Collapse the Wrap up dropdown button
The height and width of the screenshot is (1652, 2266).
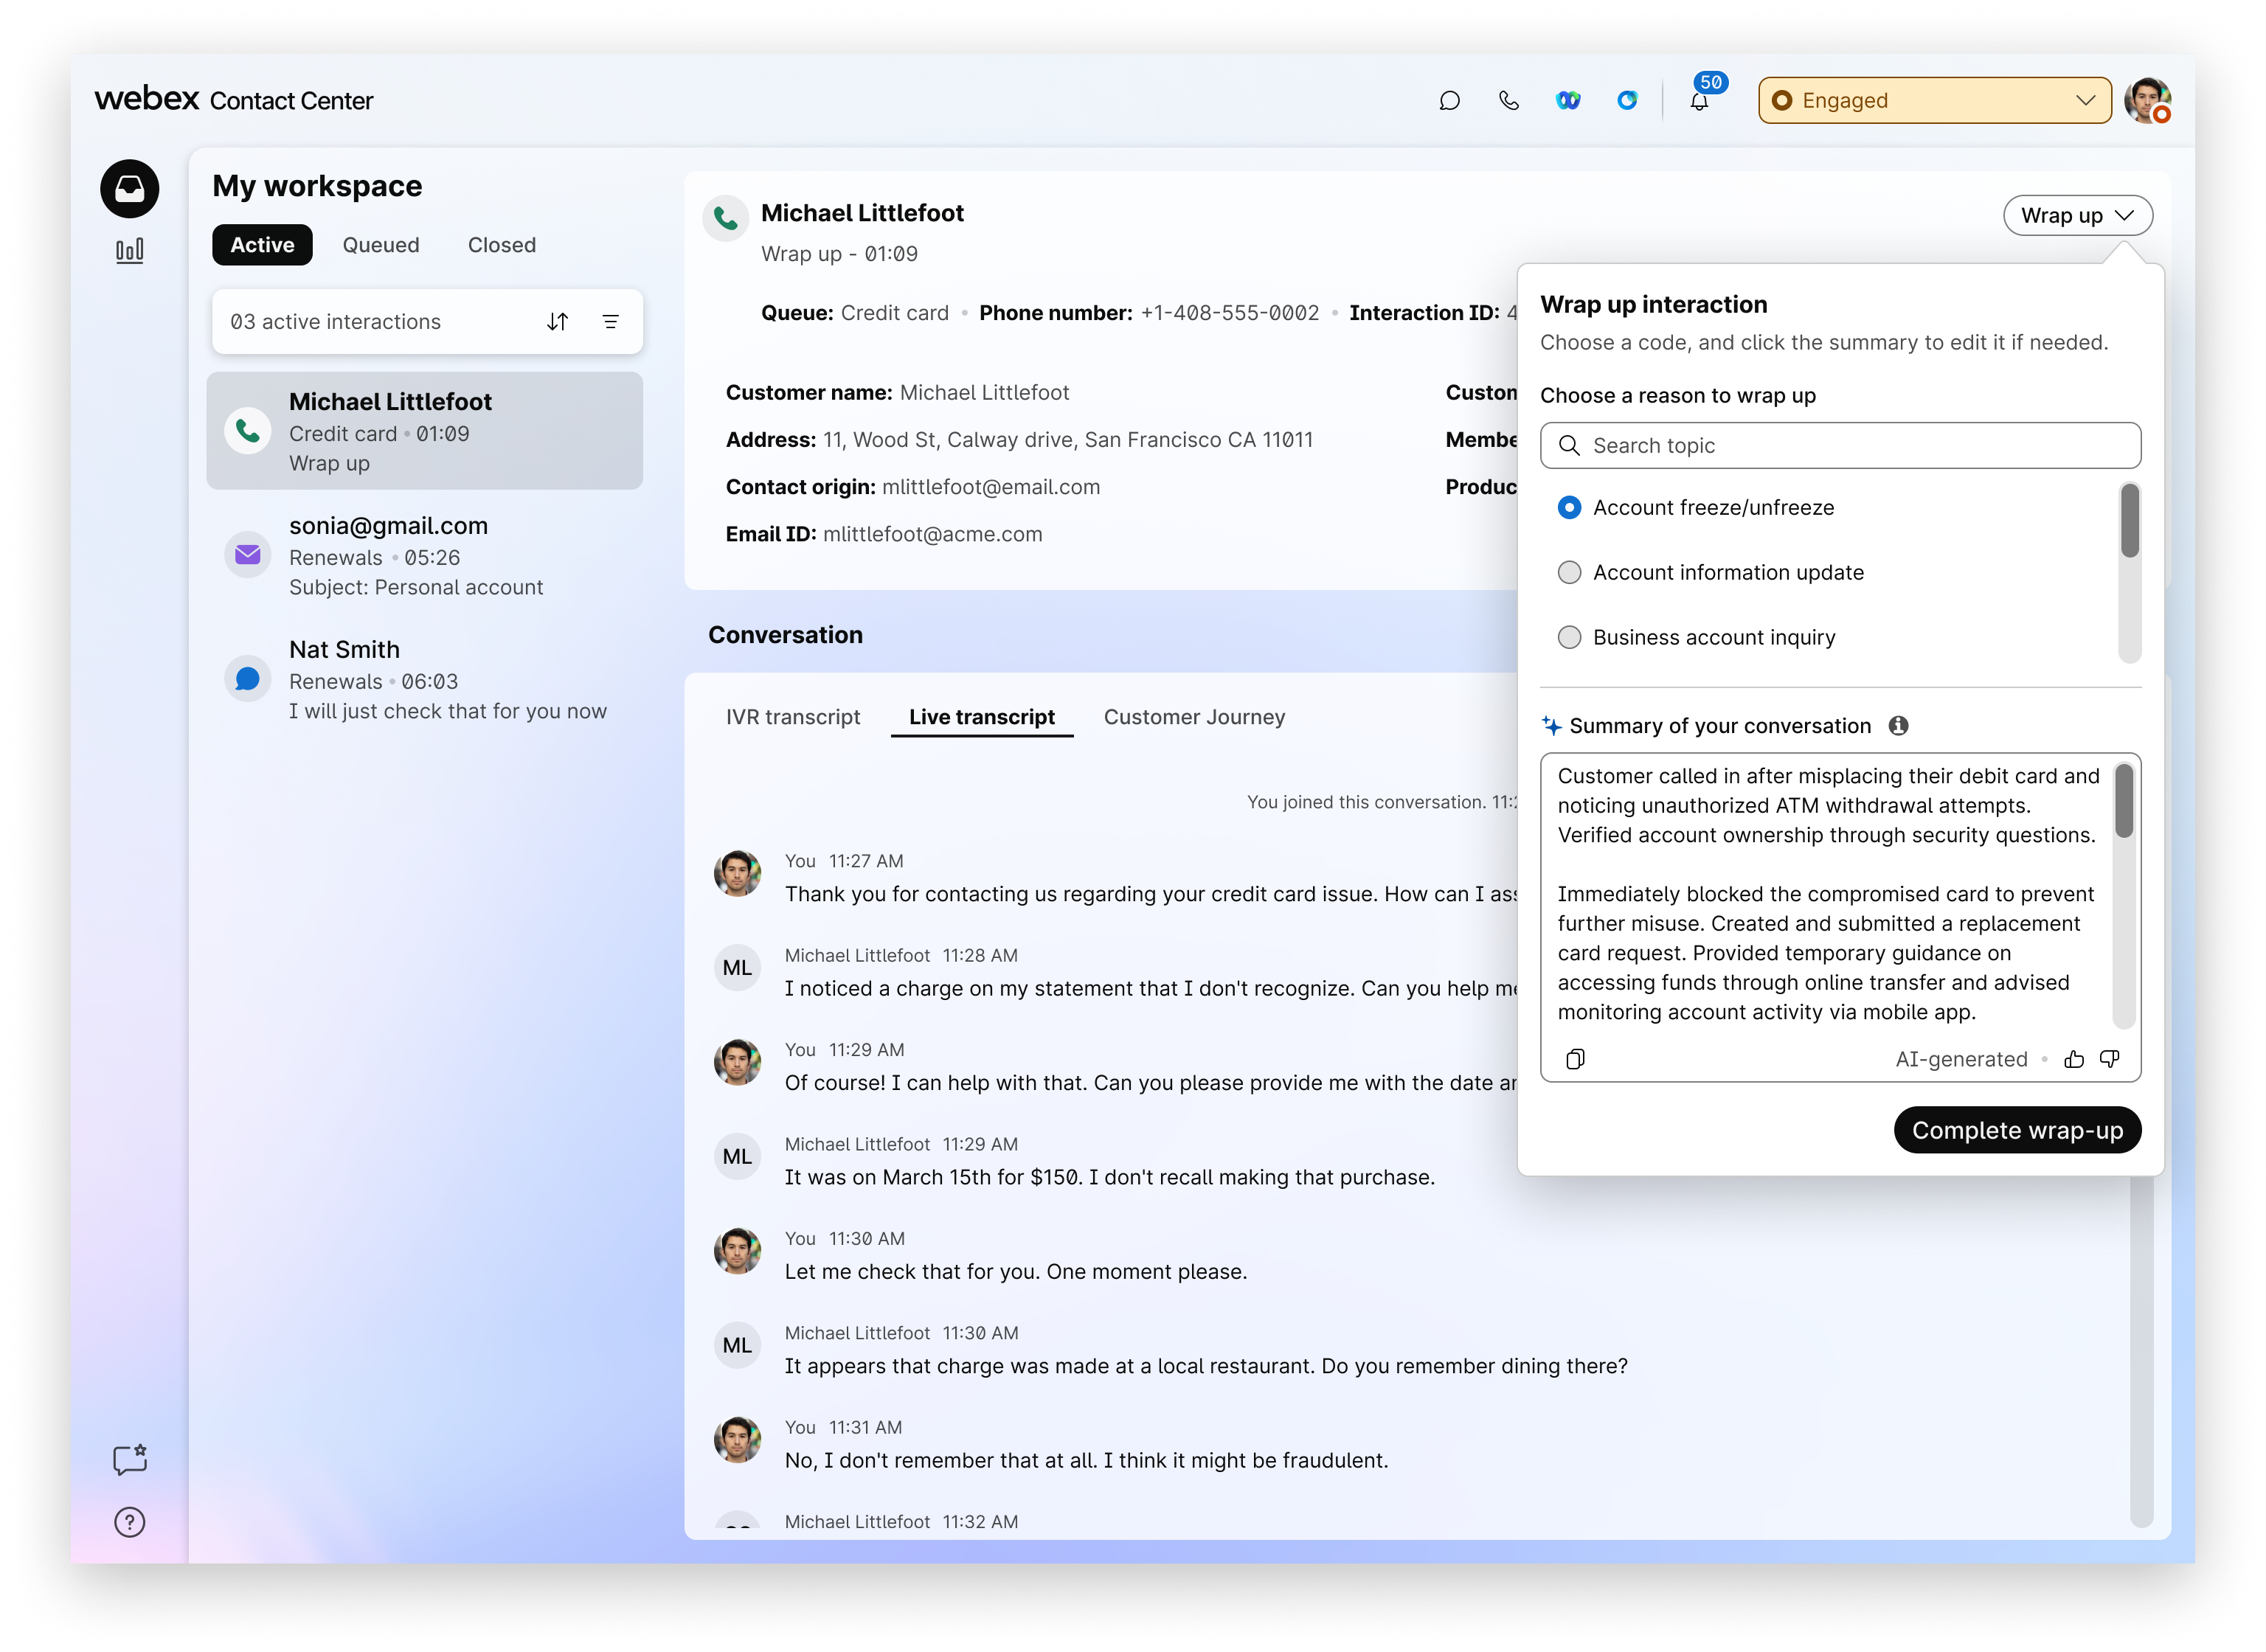2077,216
